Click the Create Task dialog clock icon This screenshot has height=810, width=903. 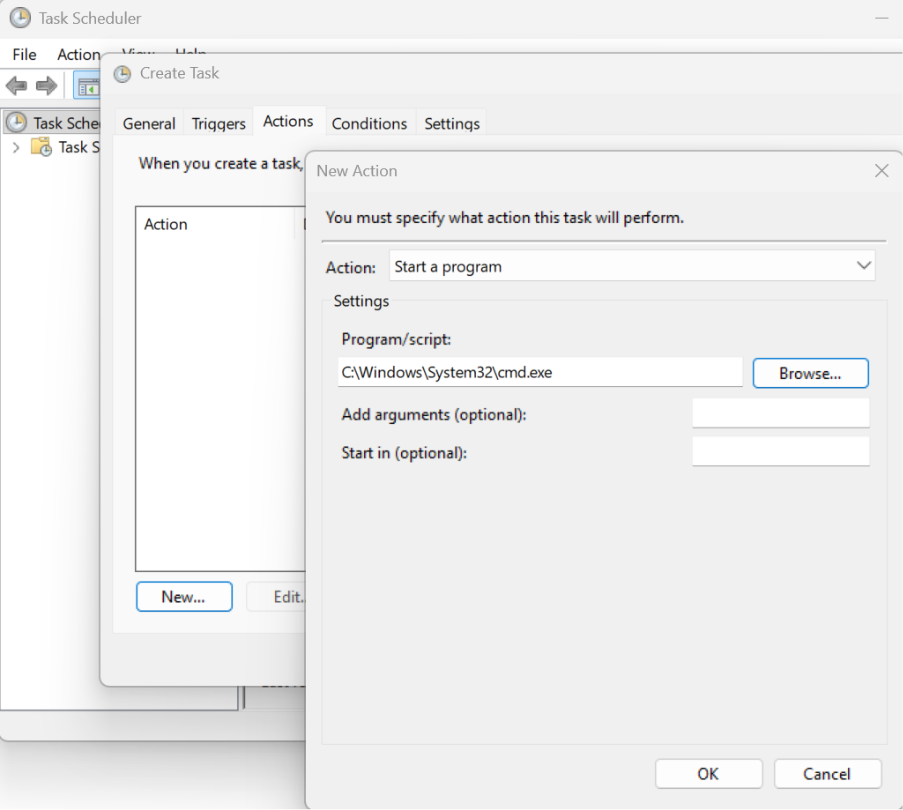point(122,73)
